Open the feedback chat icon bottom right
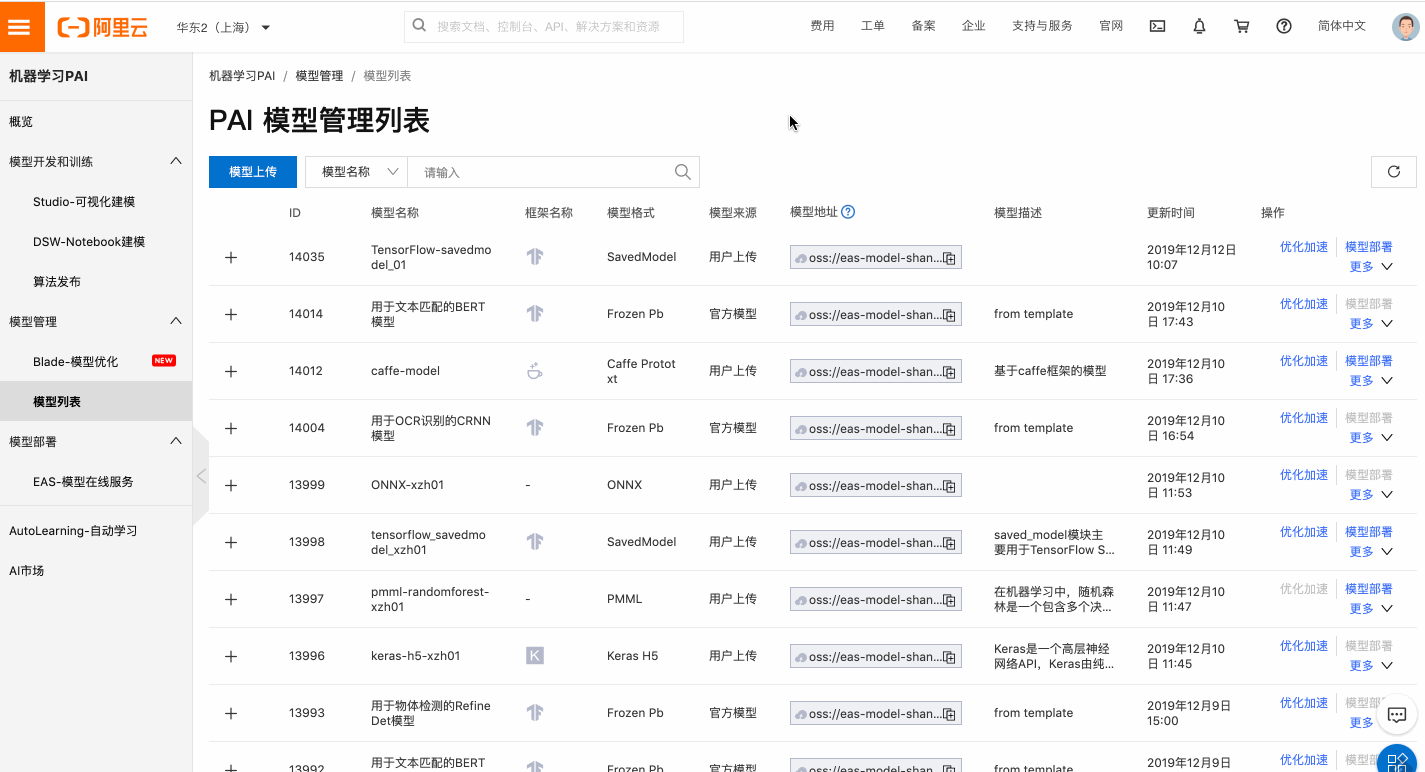The height and width of the screenshot is (772, 1425). point(1397,715)
